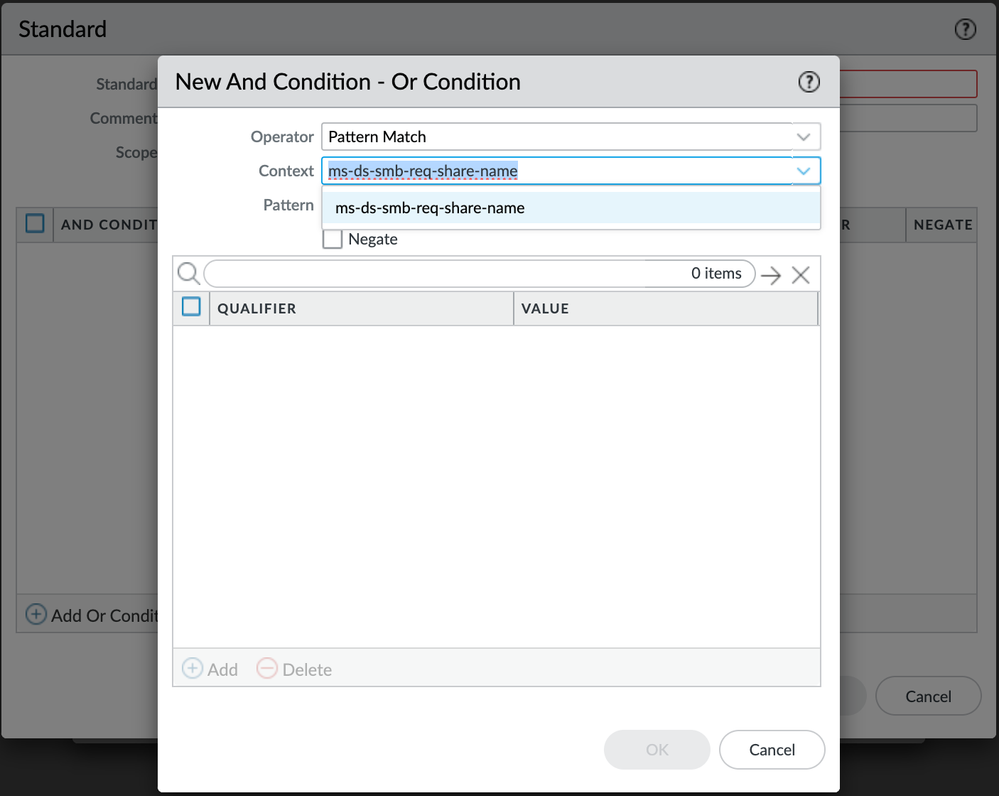This screenshot has height=796, width=999.
Task: Expand the Operator dropdown arrow
Action: [x=803, y=136]
